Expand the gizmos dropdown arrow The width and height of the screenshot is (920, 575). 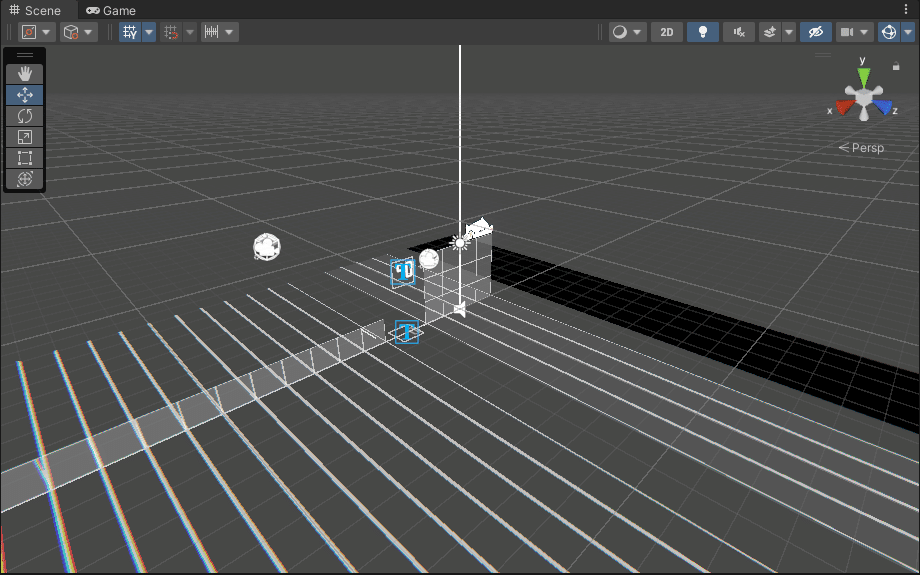pyautogui.click(x=908, y=32)
